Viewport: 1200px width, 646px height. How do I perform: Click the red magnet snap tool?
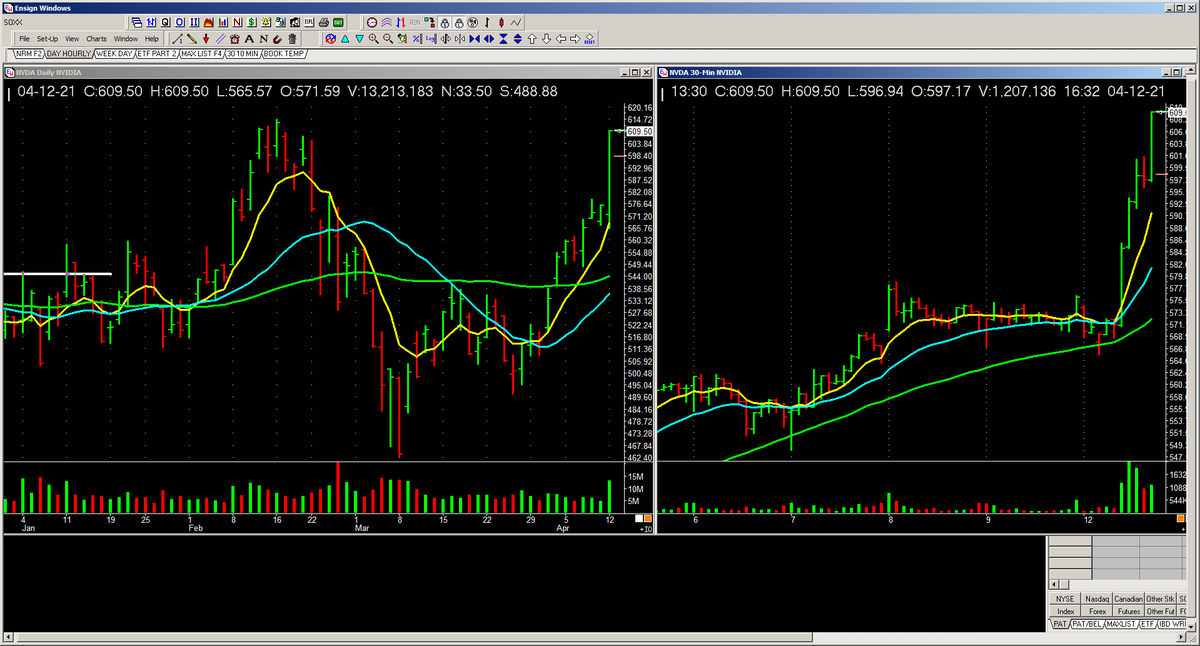(277, 39)
